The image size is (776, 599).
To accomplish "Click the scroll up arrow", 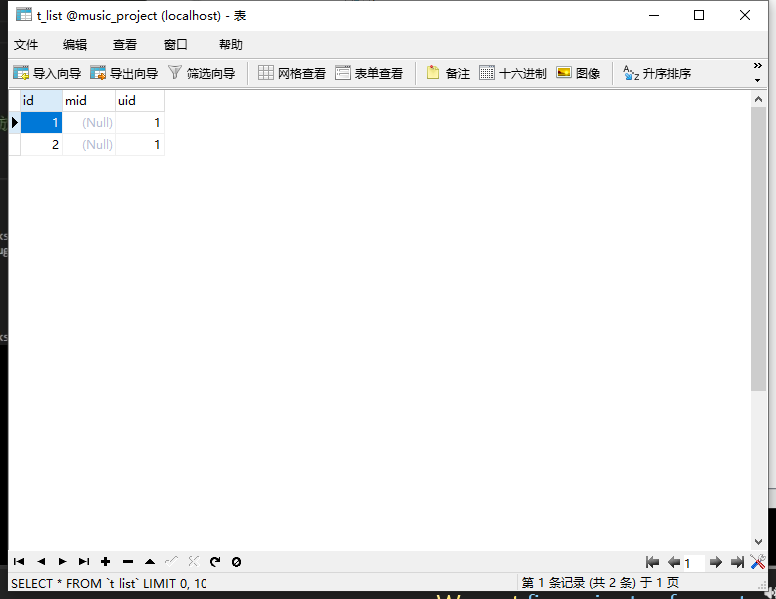I will 758,100.
